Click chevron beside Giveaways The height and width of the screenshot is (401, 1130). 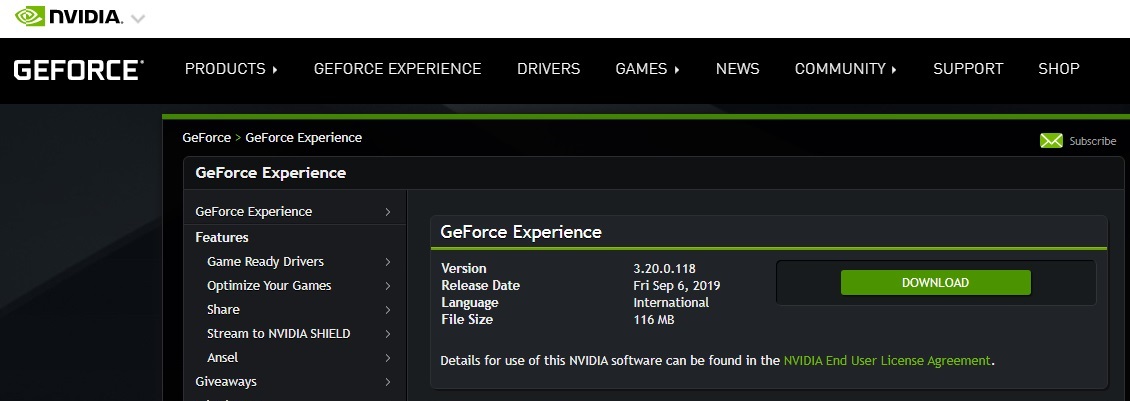pyautogui.click(x=388, y=382)
